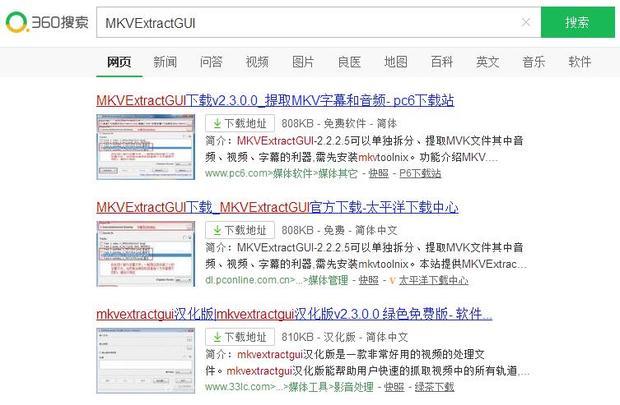620x405 pixels.
Task: Click the download arrow icon in pc6 result
Action: (x=217, y=124)
